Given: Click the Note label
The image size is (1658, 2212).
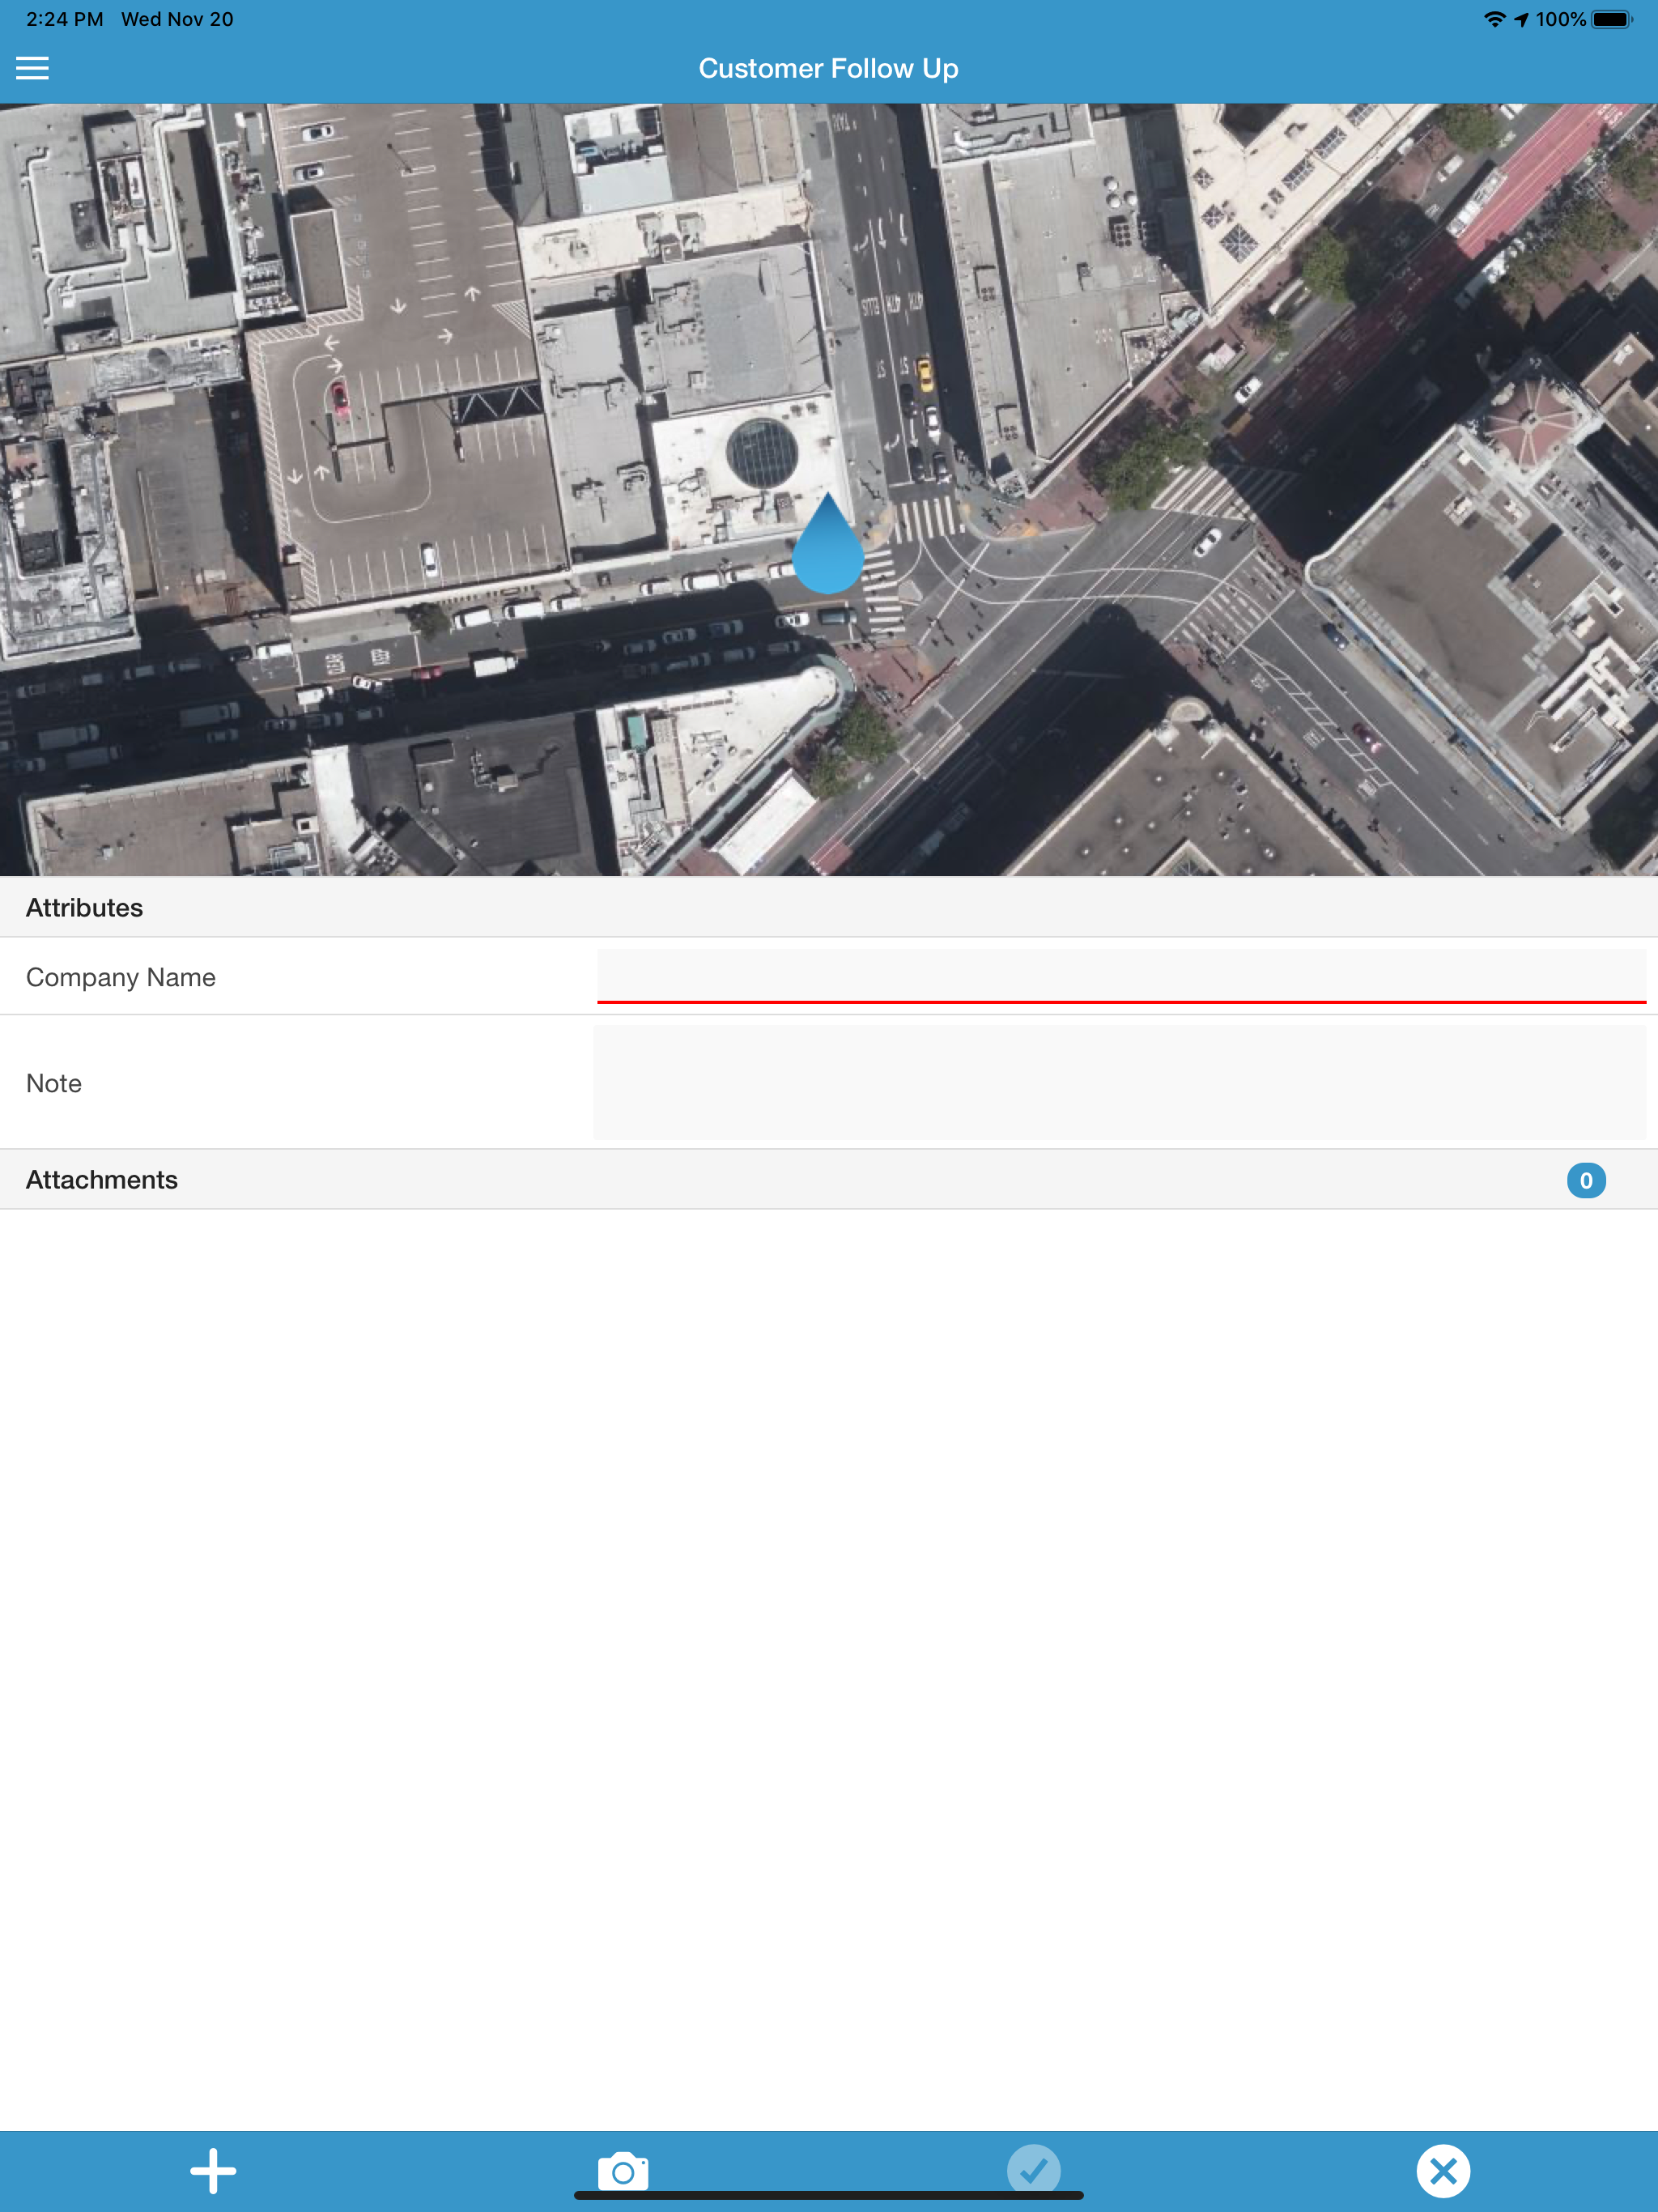Looking at the screenshot, I should click(54, 1083).
